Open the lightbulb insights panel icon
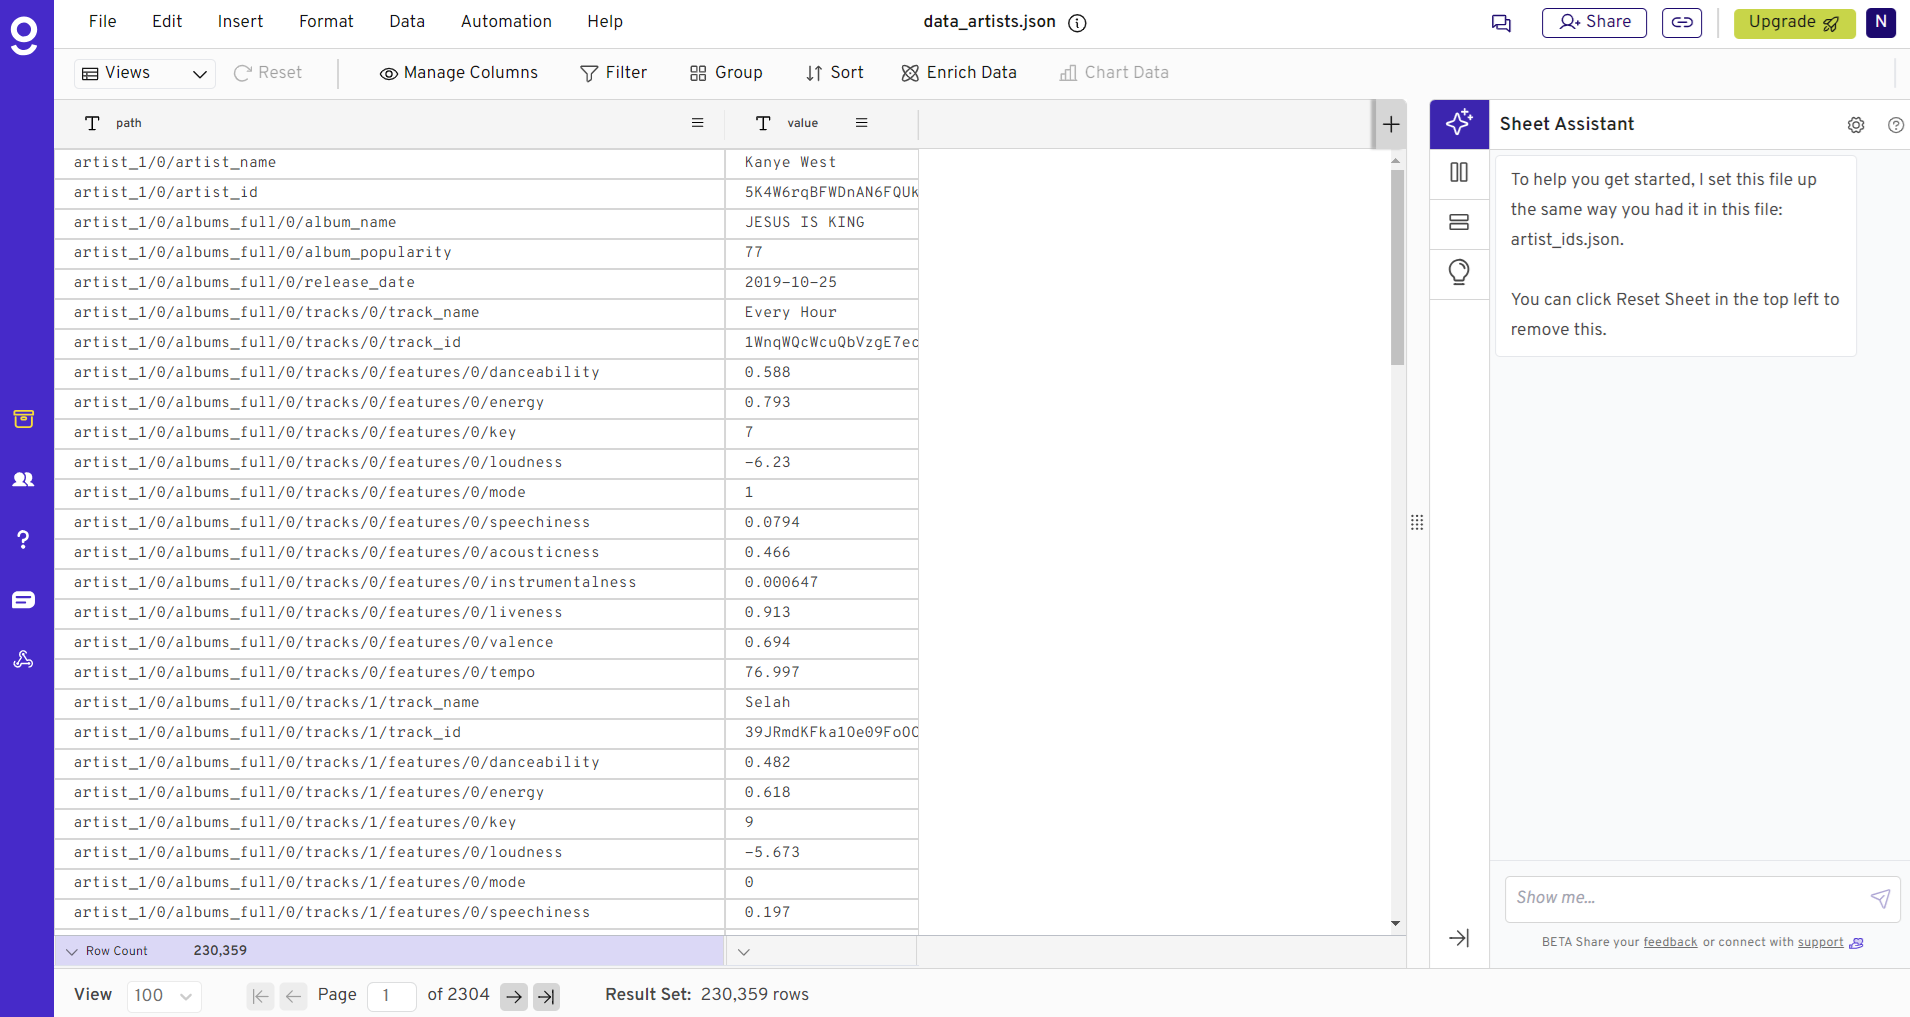Viewport: 1910px width, 1017px height. [1459, 272]
